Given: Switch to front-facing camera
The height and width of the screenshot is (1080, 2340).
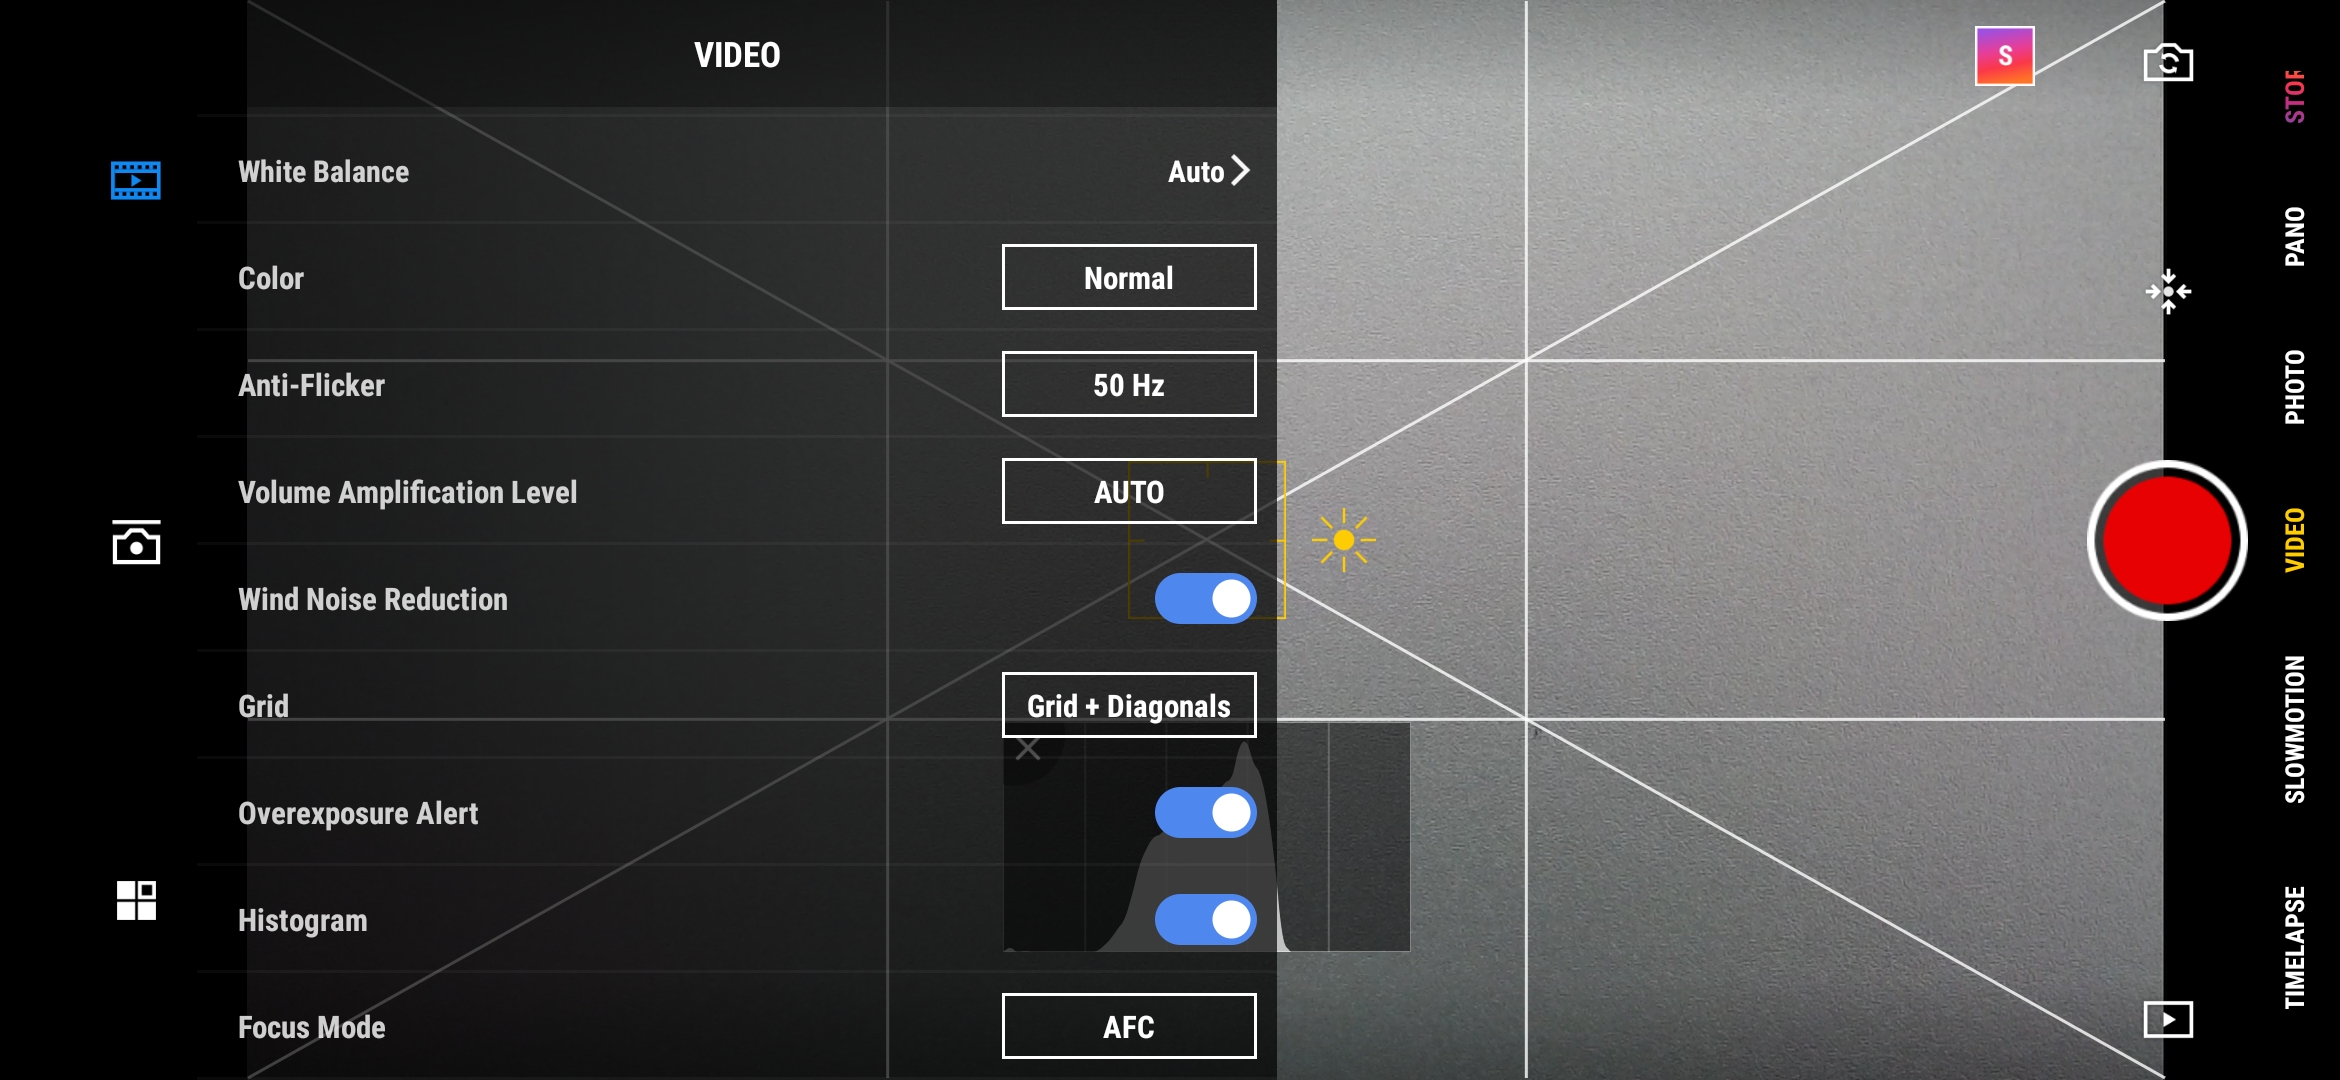Looking at the screenshot, I should click(x=2167, y=61).
